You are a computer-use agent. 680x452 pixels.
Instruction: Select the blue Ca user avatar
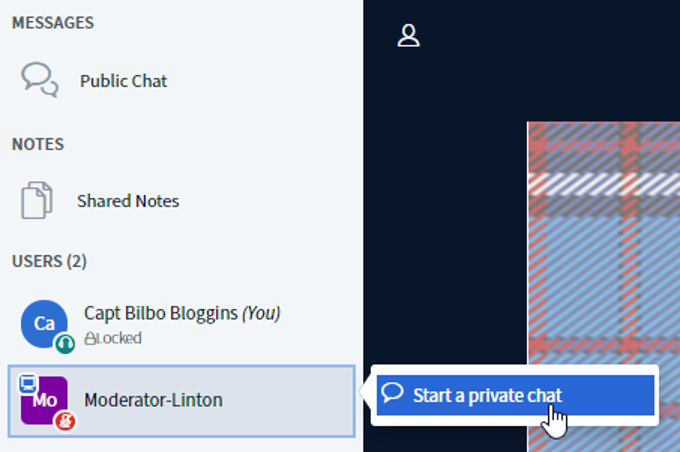[44, 324]
